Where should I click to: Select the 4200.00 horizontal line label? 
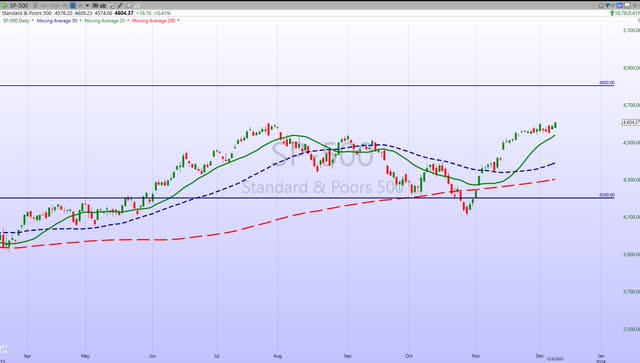607,195
